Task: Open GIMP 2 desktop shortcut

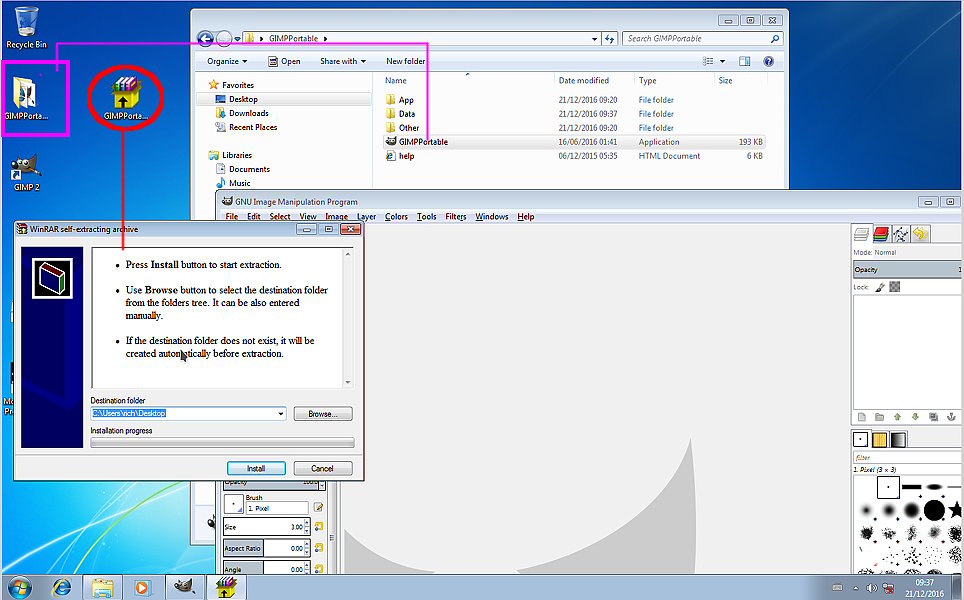Action: click(x=26, y=173)
